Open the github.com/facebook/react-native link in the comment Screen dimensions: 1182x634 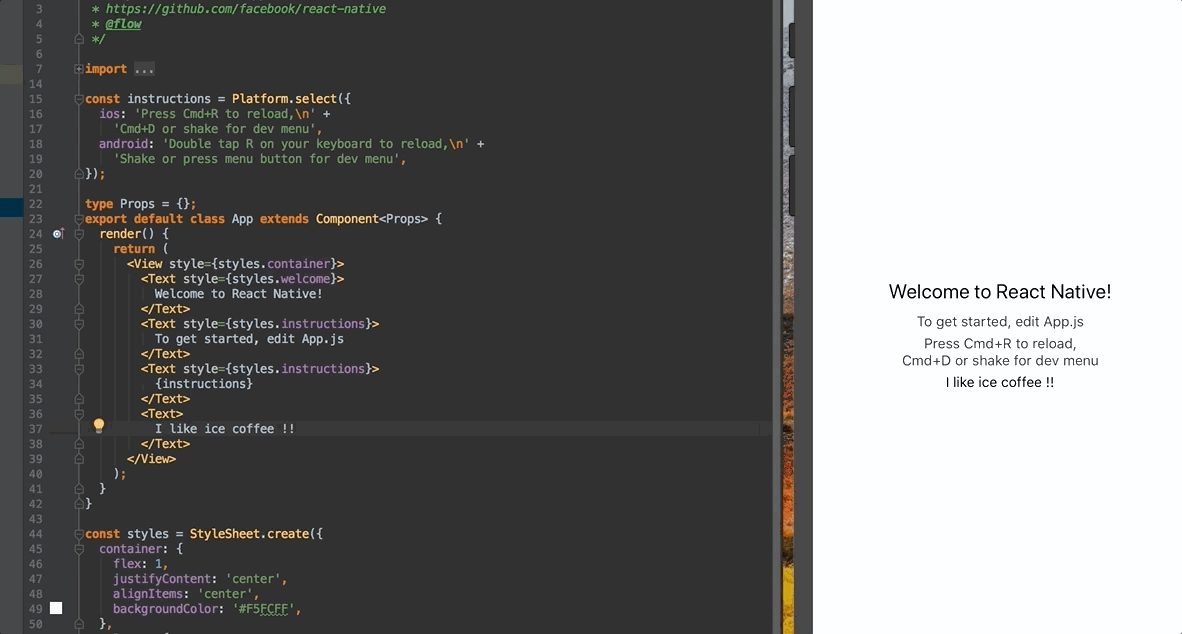click(x=246, y=9)
